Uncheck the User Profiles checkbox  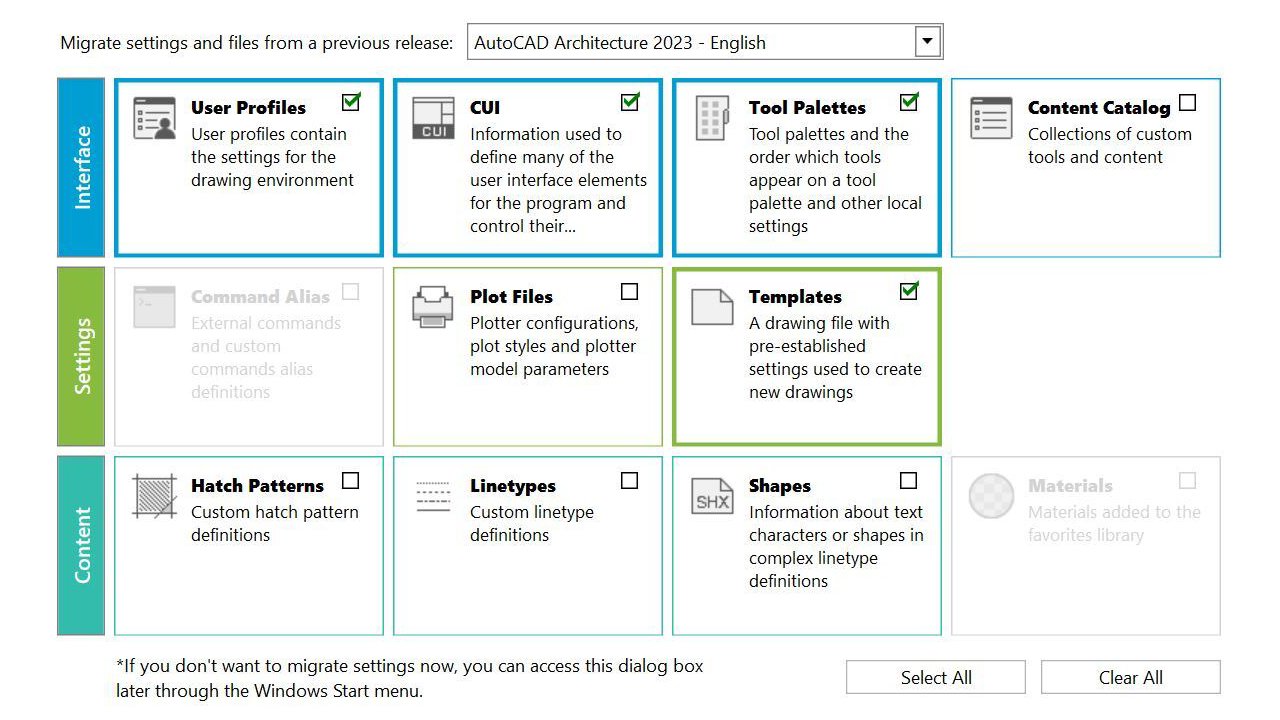pos(351,102)
